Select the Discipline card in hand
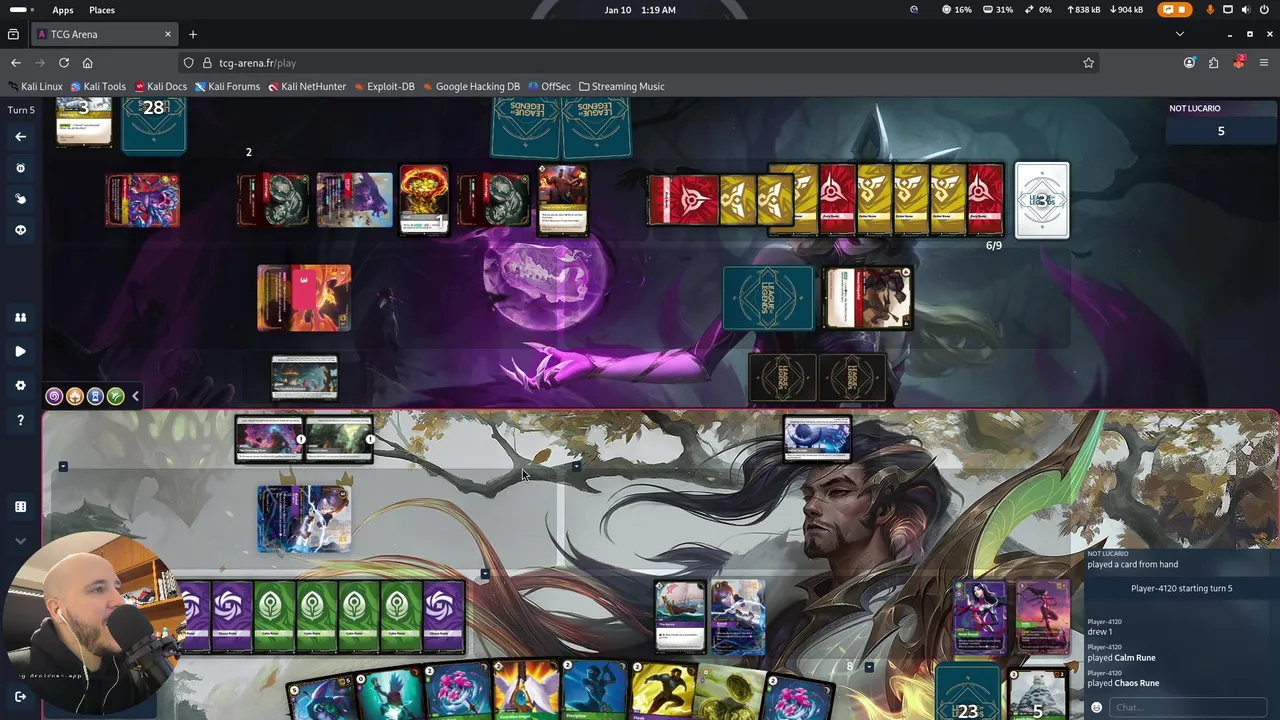This screenshot has height=720, width=1280. click(594, 690)
